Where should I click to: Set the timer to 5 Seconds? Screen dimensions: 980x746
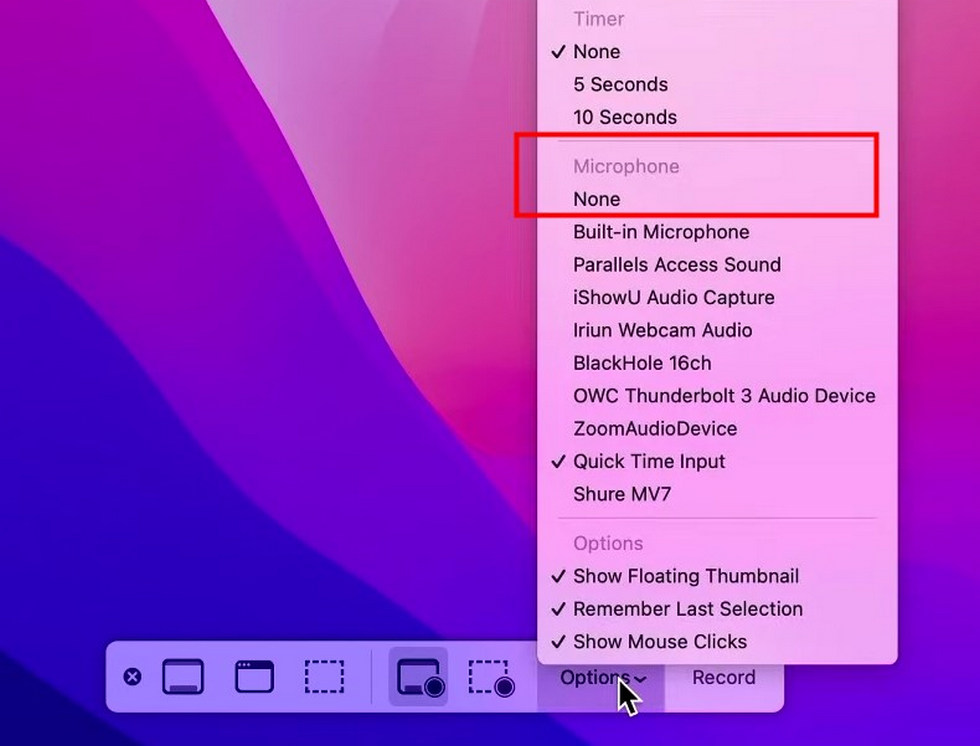tap(620, 84)
